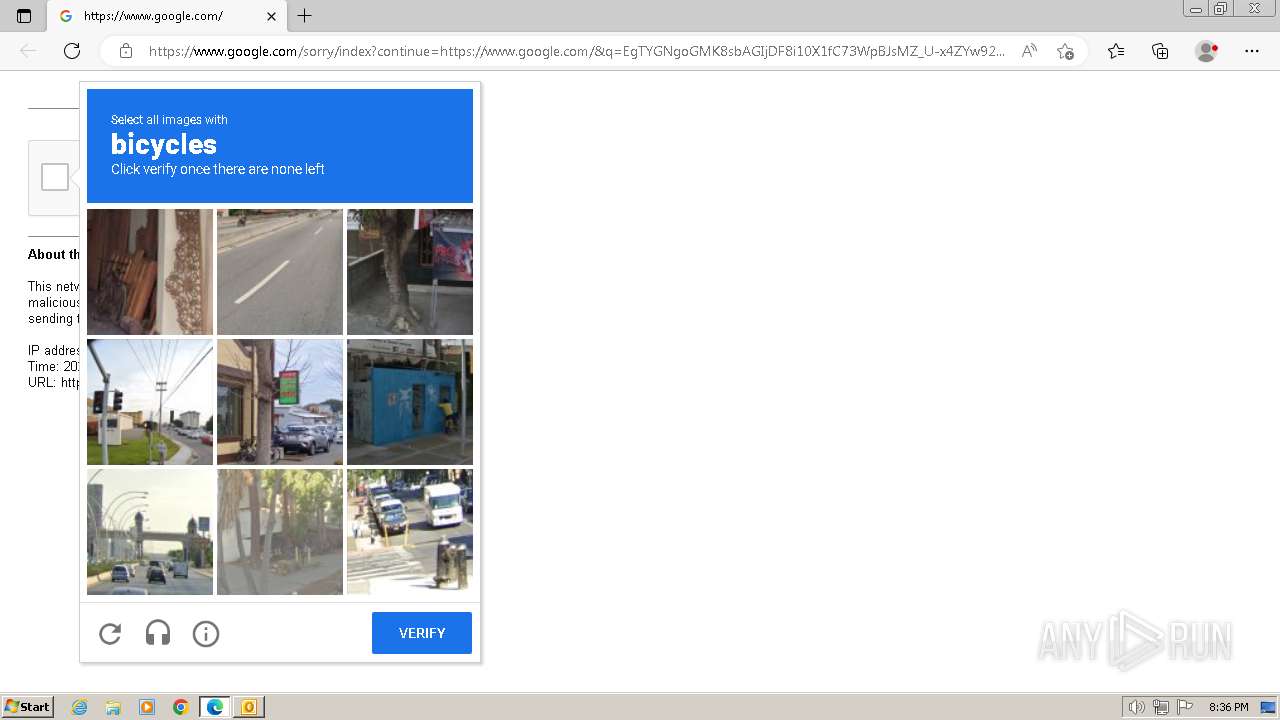Tick the I'm not a robot checkbox

coord(55,177)
